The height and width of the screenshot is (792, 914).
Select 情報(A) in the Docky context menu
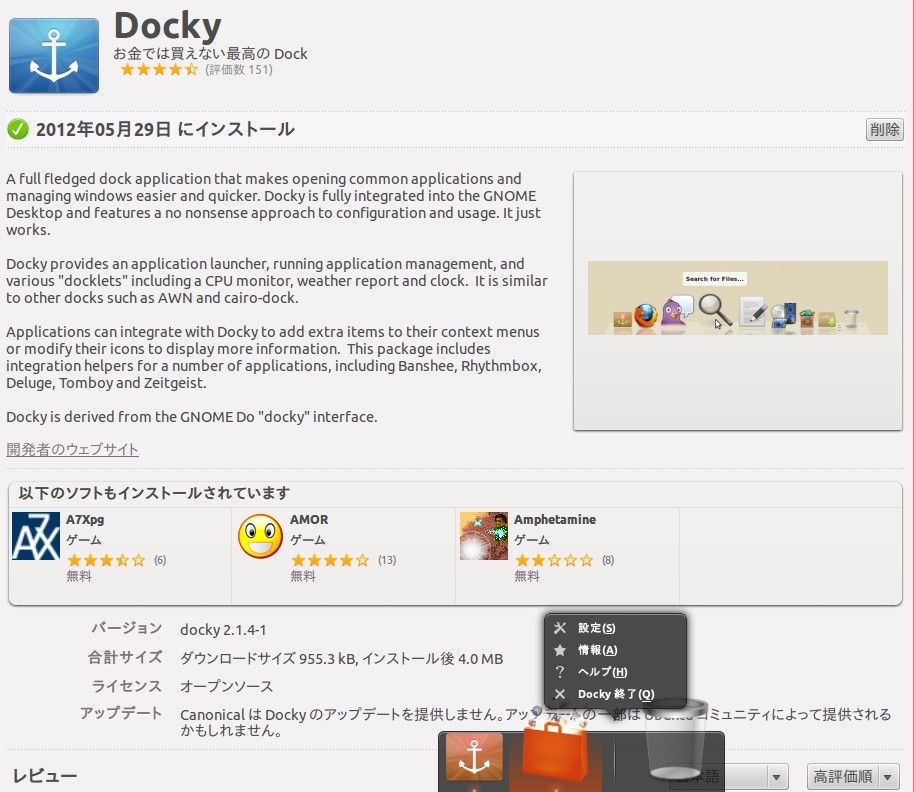pos(616,650)
